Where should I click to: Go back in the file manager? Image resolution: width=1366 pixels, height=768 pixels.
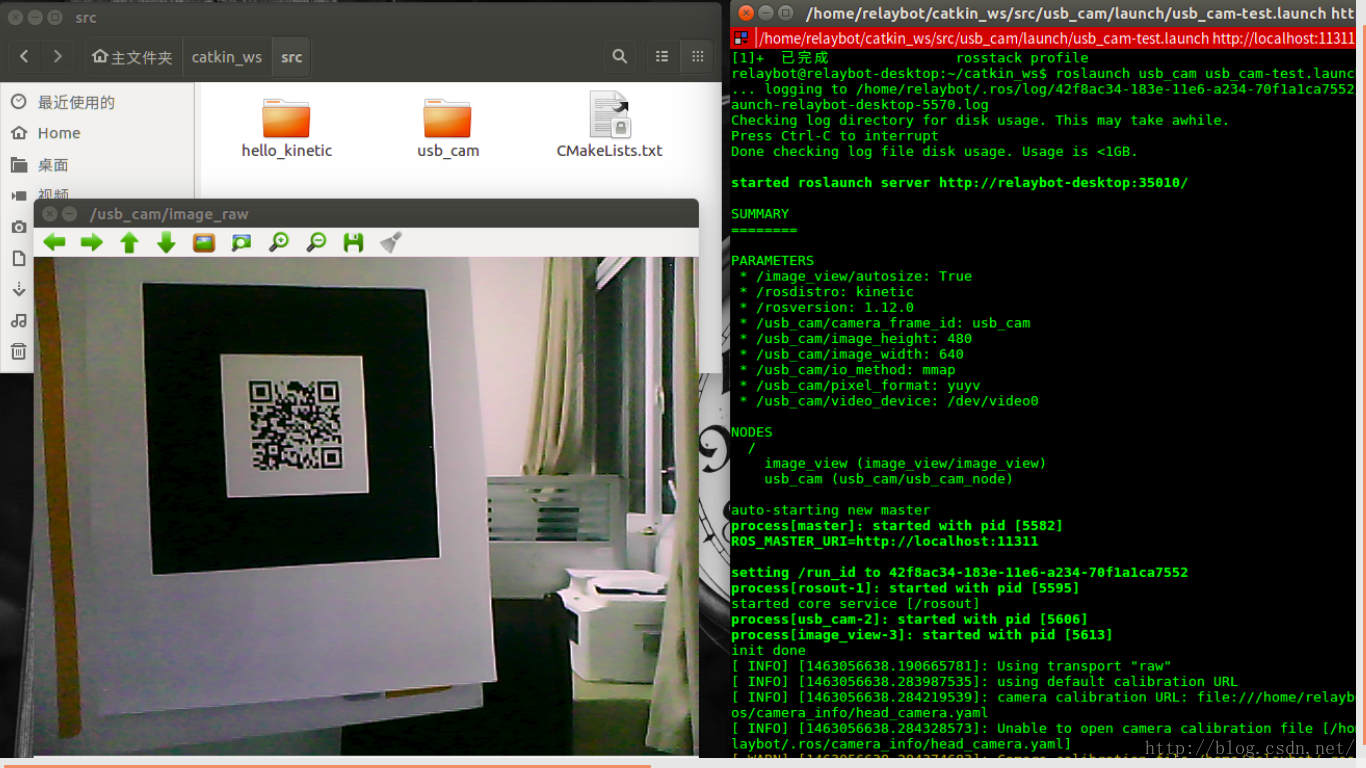point(25,57)
